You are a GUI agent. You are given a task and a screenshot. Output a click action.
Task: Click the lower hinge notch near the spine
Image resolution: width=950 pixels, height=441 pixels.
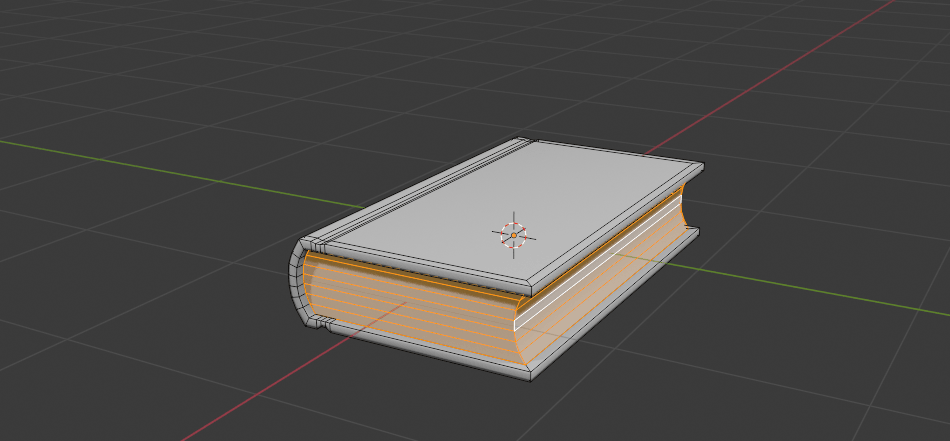tap(323, 321)
